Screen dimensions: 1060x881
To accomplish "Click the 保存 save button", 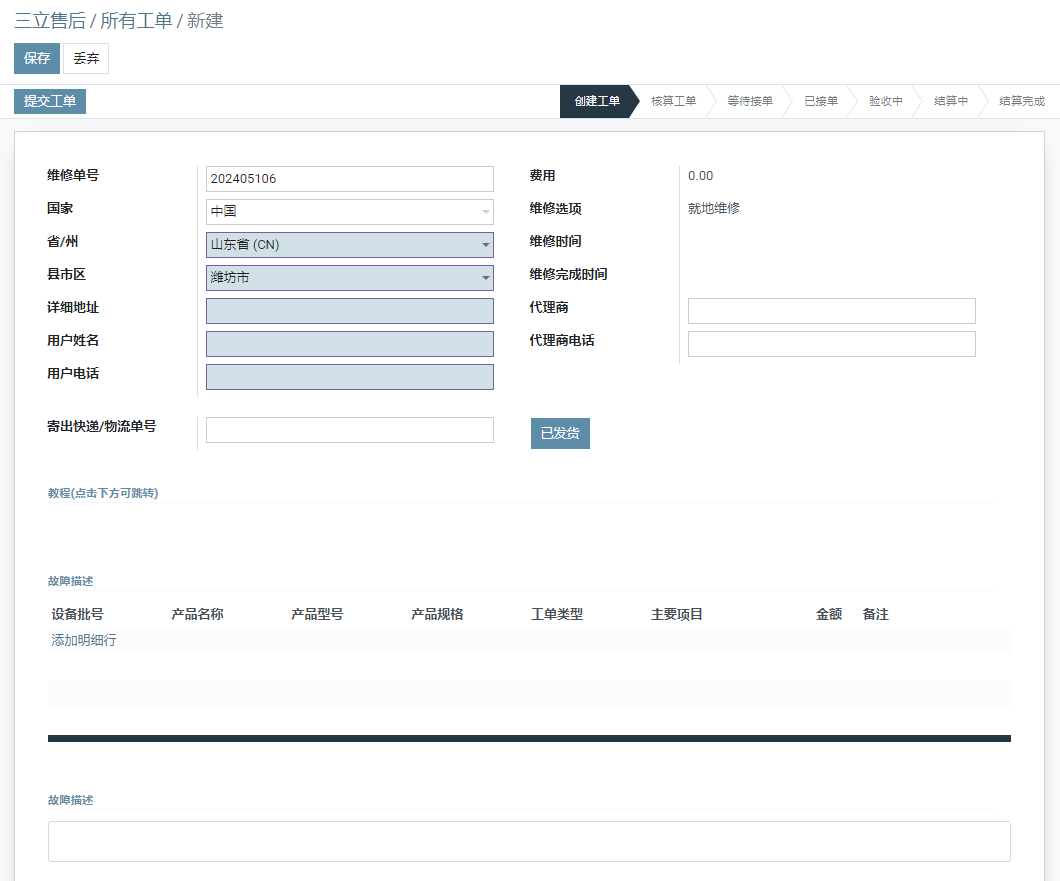I will (37, 59).
